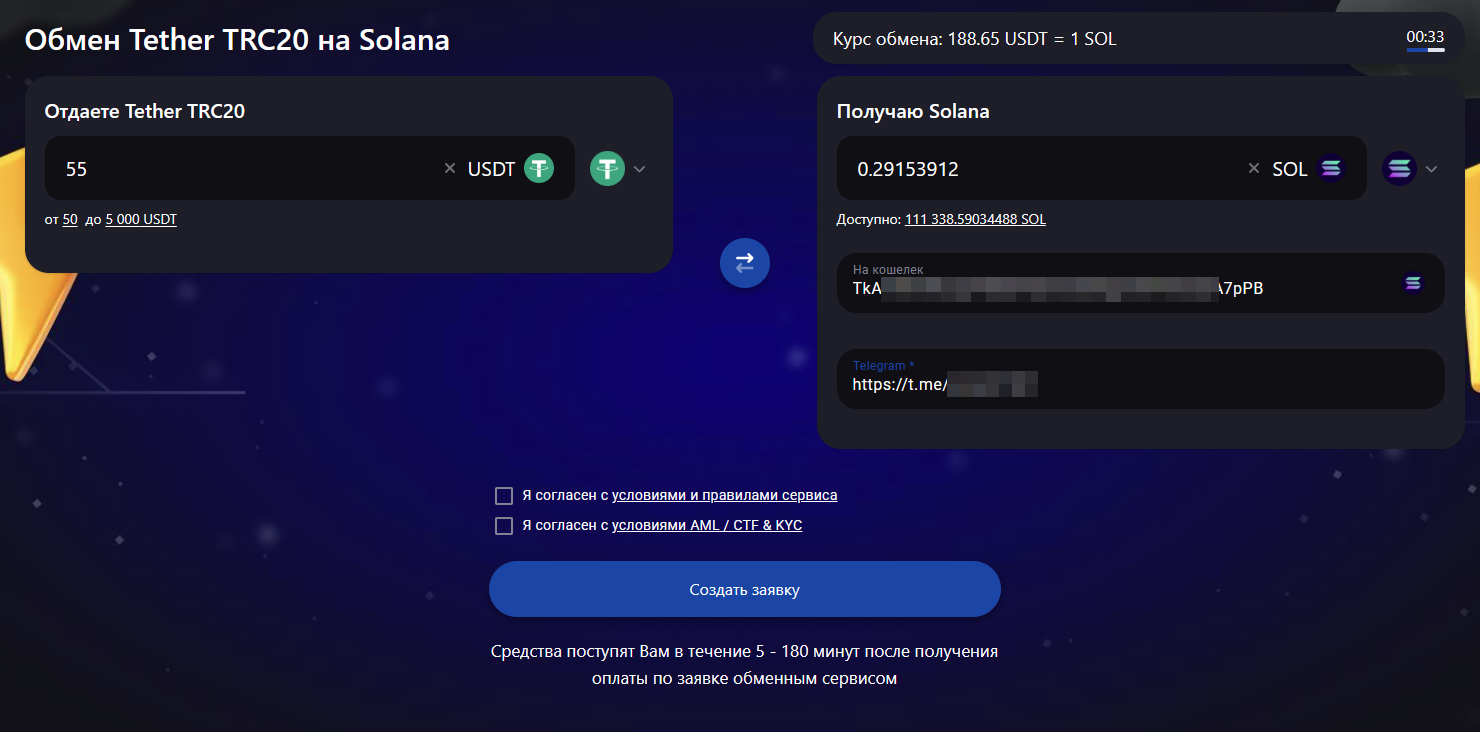1480x732 pixels.
Task: Open the условиями и правилами сервиса link
Action: click(x=724, y=495)
